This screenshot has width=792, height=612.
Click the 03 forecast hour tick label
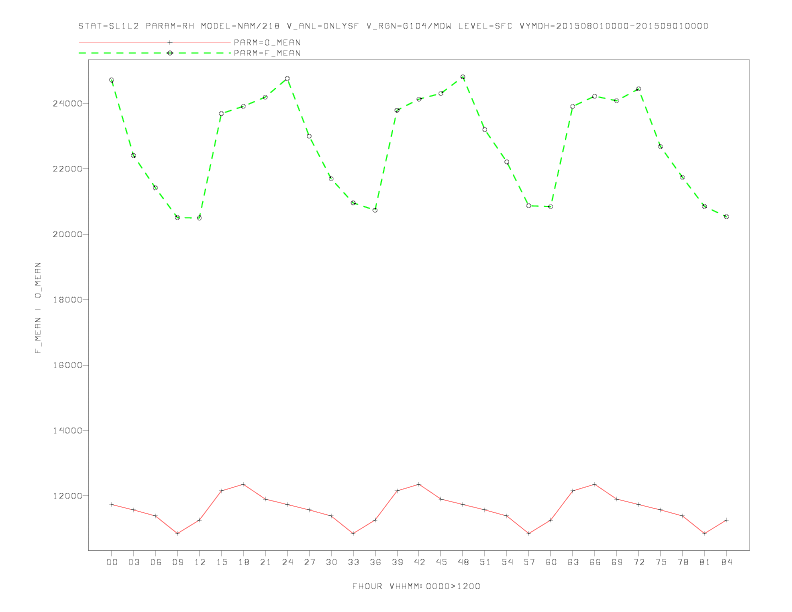[x=133, y=562]
